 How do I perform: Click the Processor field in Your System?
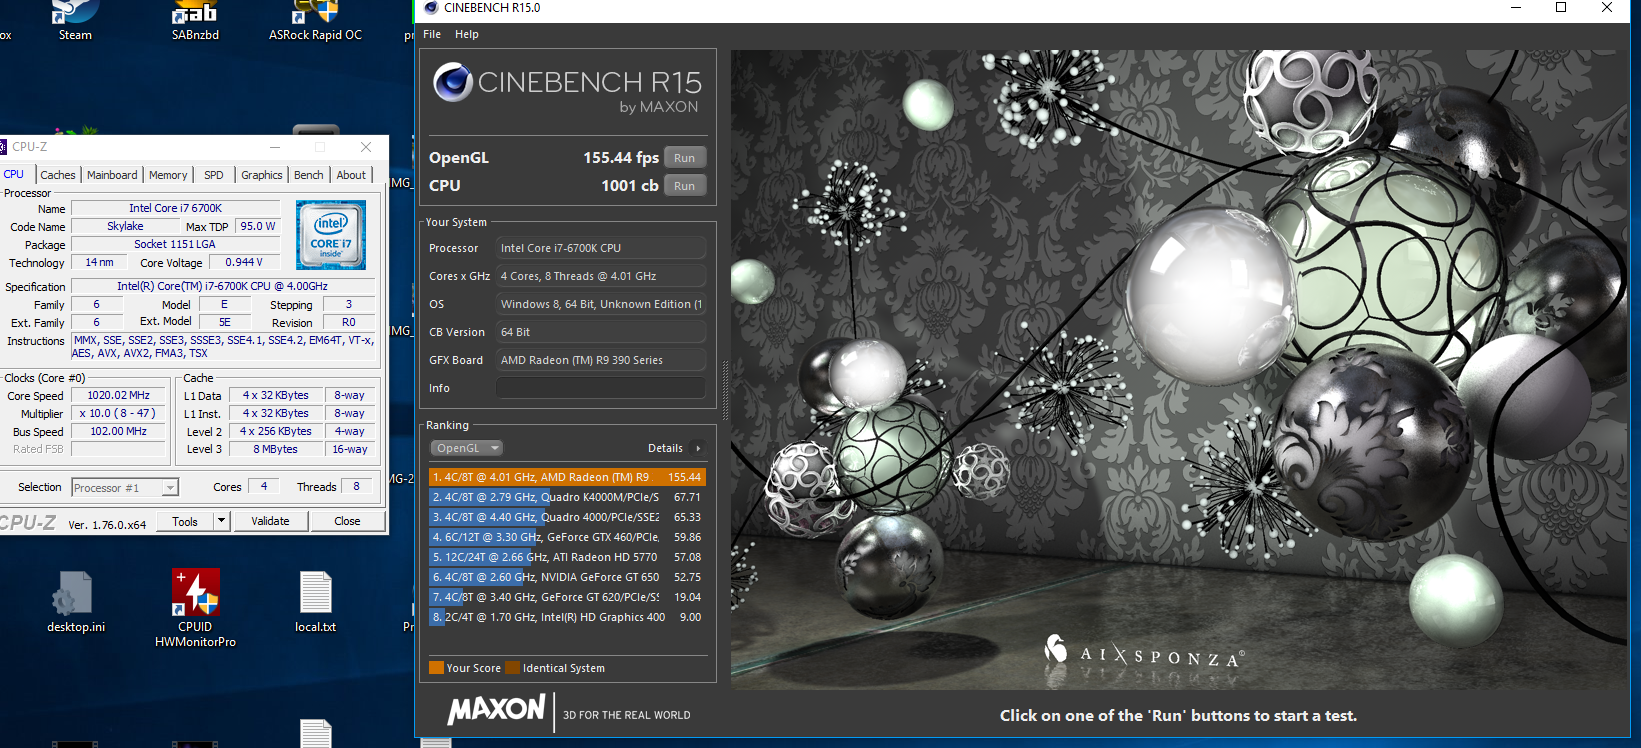pos(601,248)
